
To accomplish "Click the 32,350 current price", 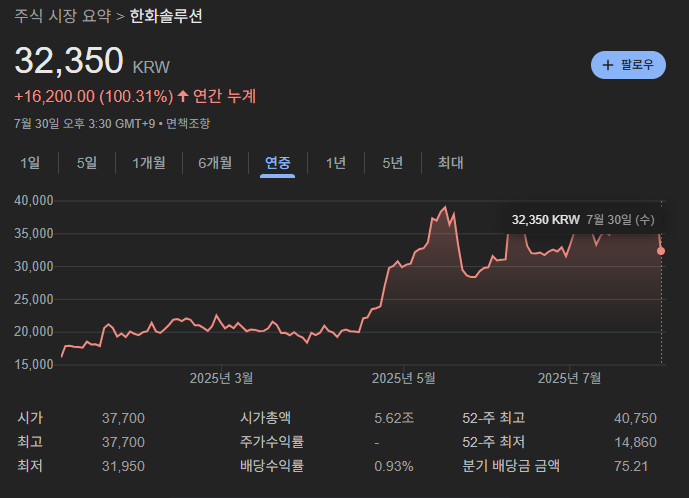I will [x=69, y=60].
